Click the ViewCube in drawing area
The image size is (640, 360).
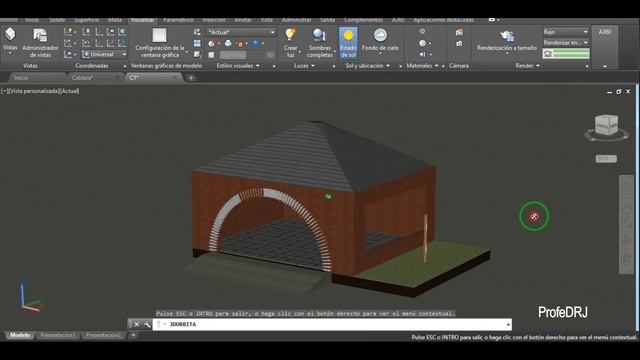[607, 126]
